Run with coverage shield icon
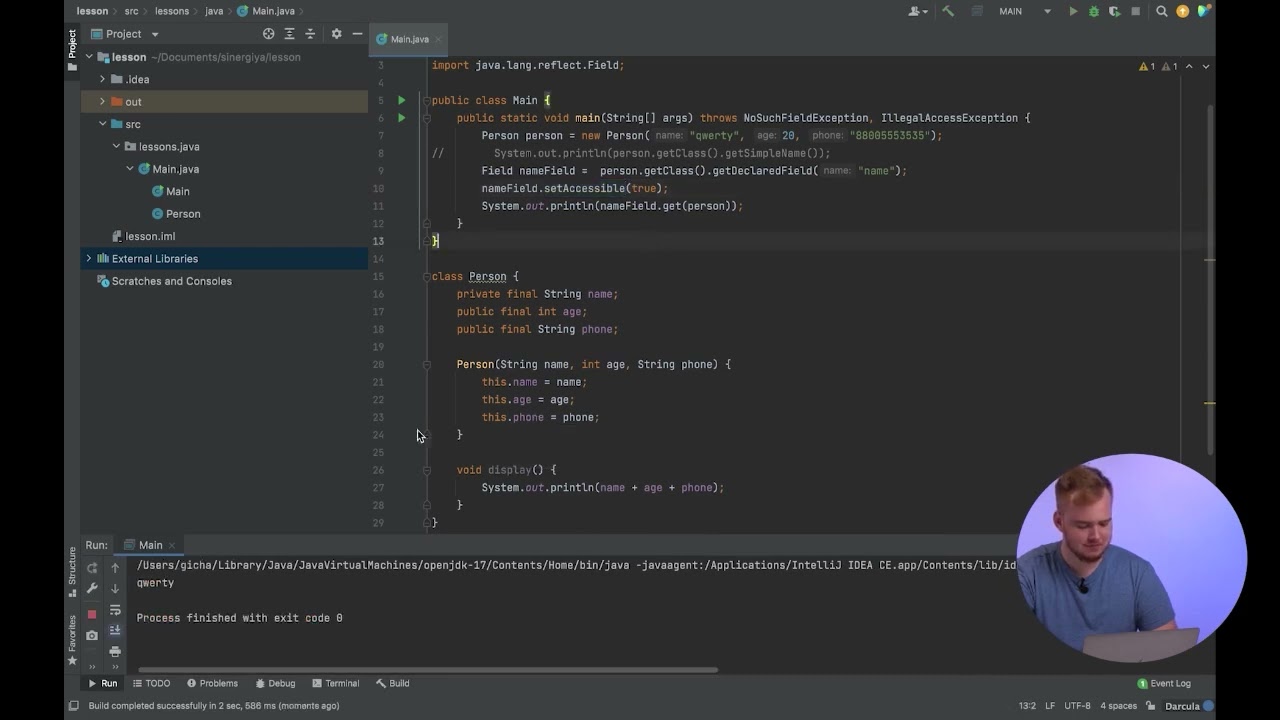Image resolution: width=1280 pixels, height=720 pixels. pos(1114,11)
